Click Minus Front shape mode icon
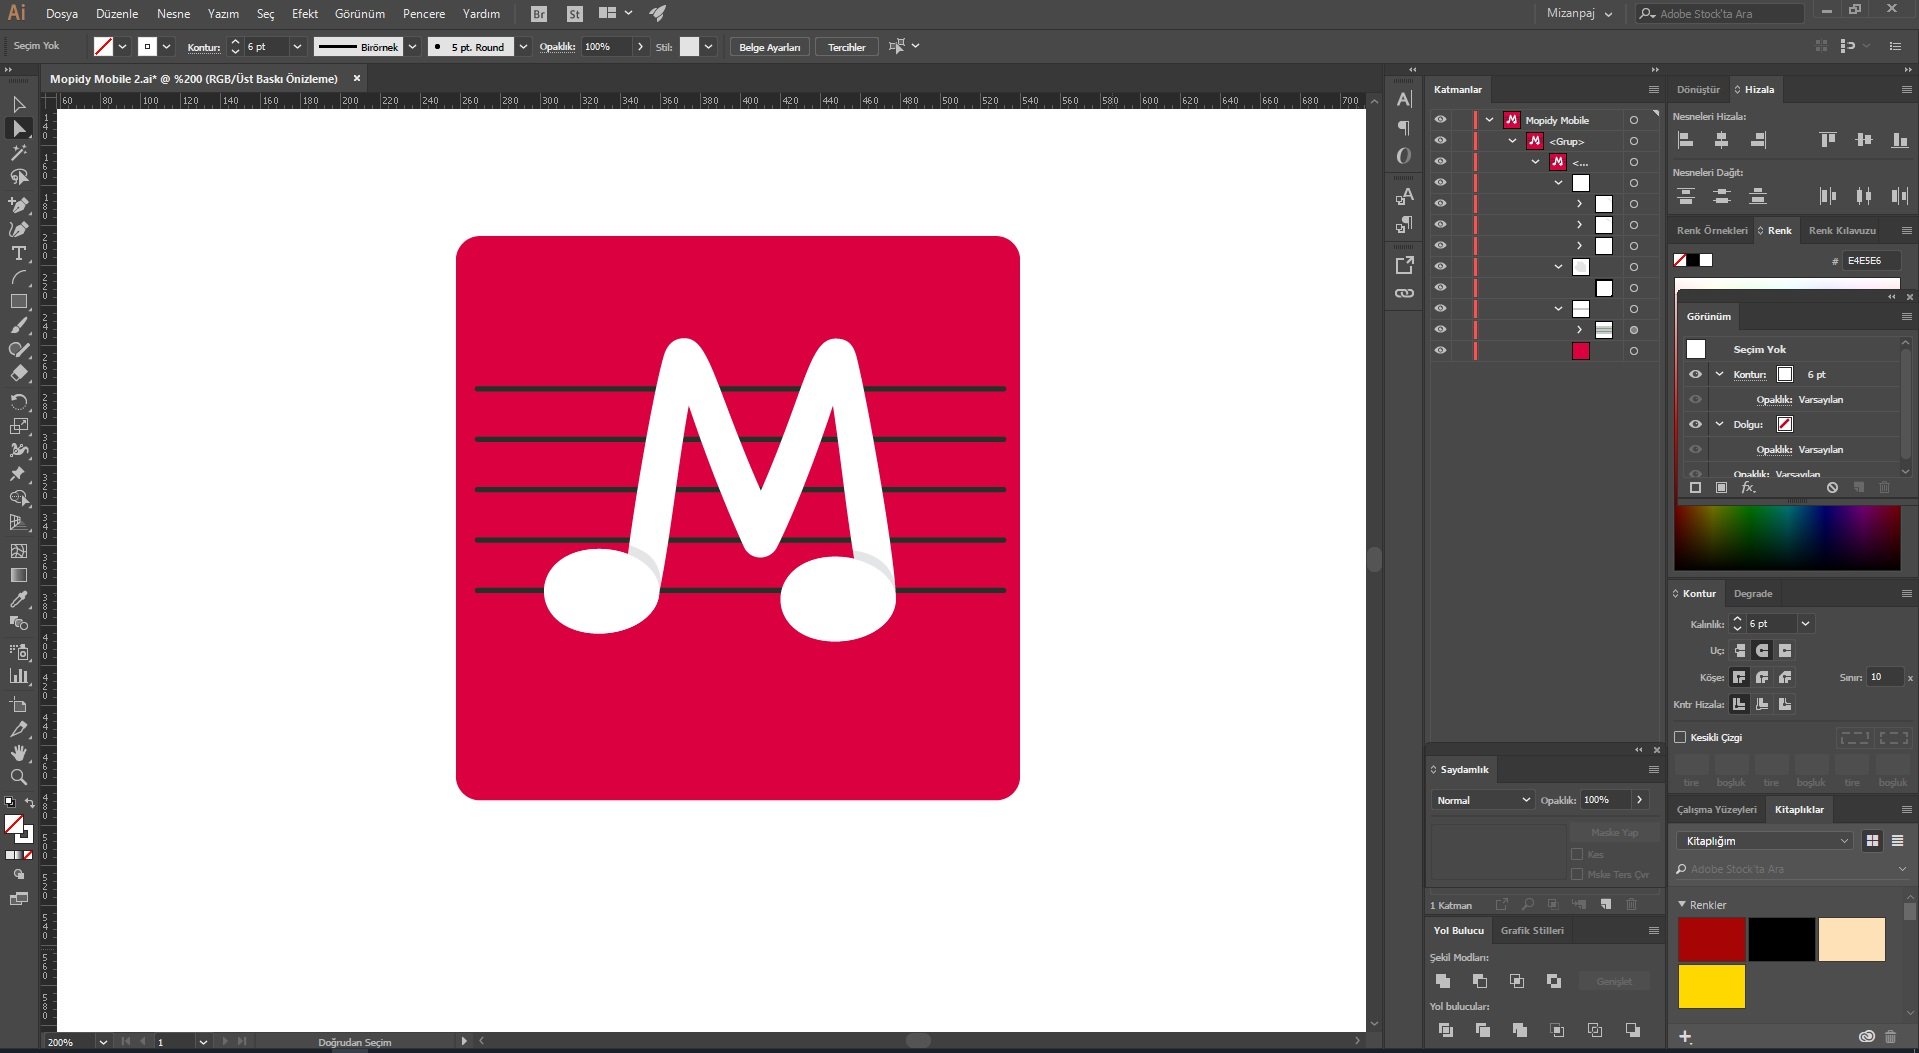1919x1053 pixels. click(1480, 981)
